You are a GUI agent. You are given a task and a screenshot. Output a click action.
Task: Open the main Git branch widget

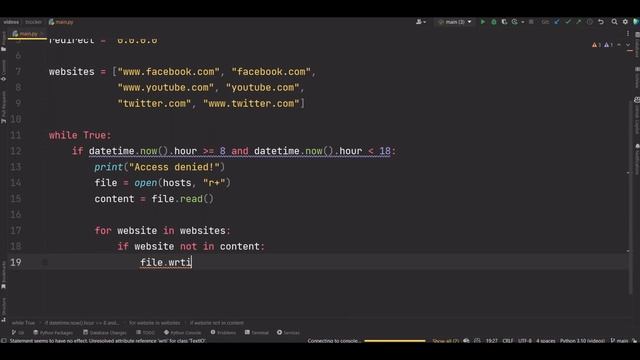click(620, 341)
